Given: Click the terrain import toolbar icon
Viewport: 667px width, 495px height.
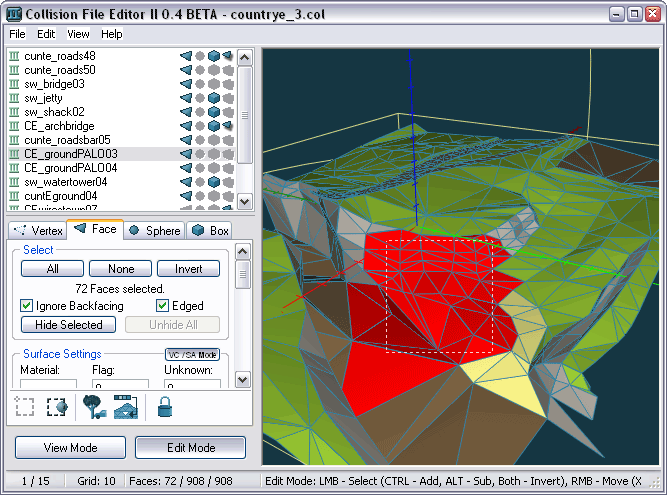Looking at the screenshot, I should tap(125, 407).
